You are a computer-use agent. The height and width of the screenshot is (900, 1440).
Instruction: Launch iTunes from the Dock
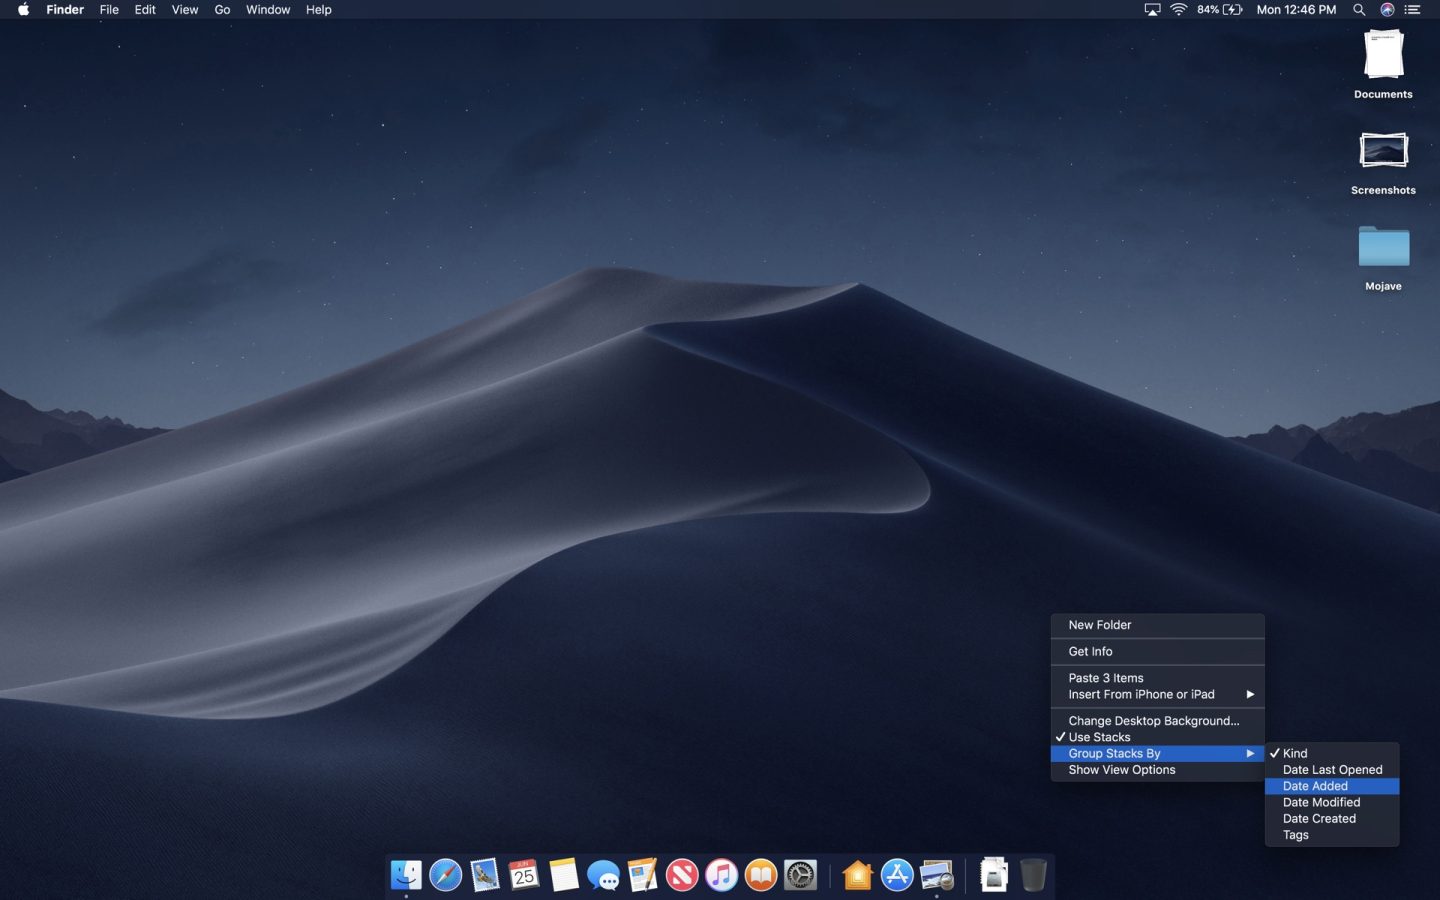point(721,875)
